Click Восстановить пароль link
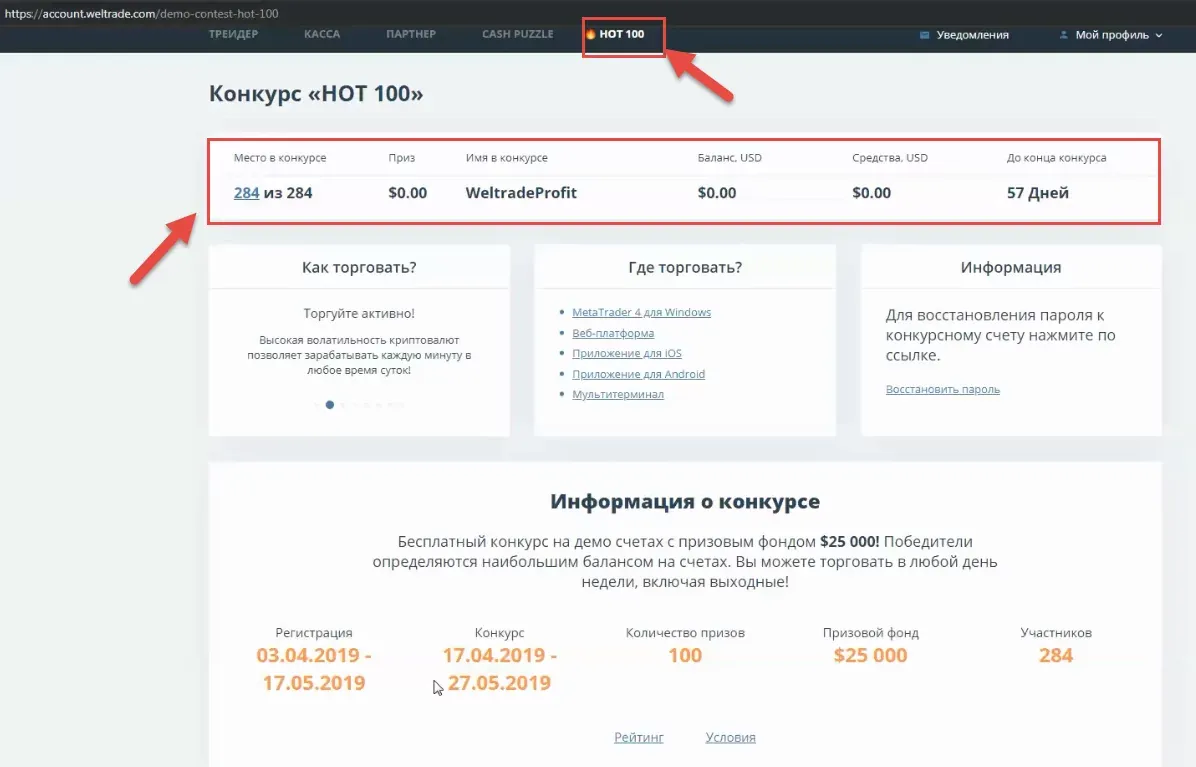1196x767 pixels. (943, 390)
